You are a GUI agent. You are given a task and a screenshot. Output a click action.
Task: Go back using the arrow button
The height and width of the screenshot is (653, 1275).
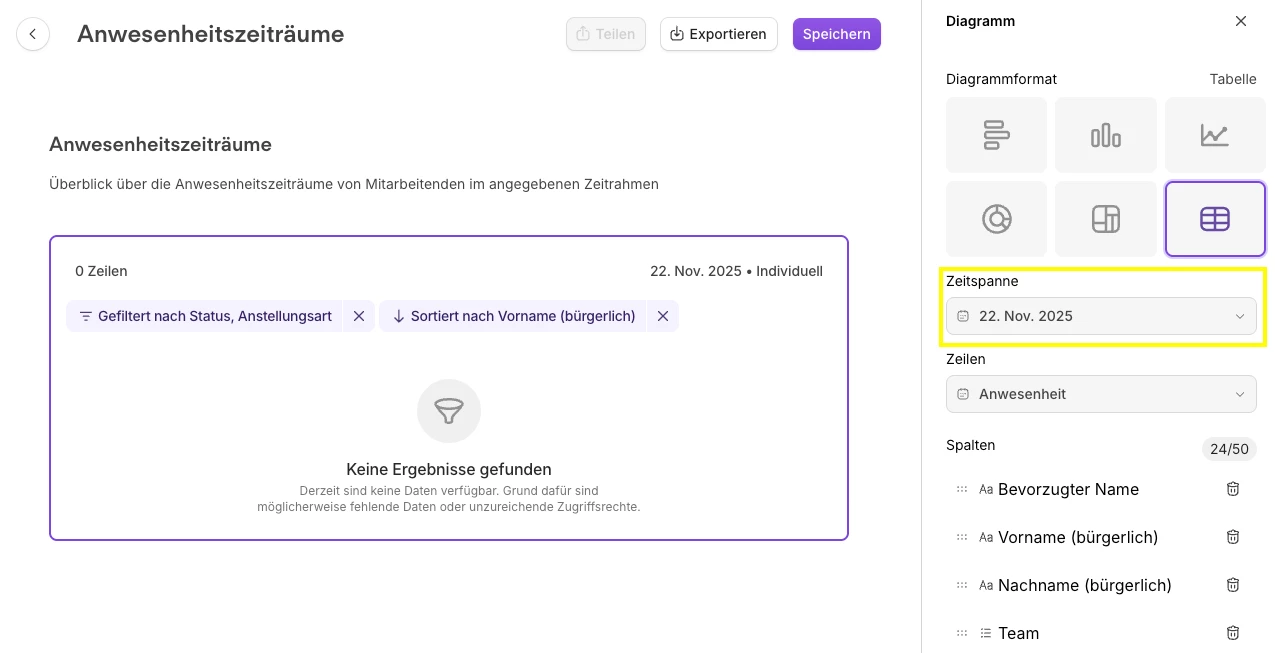(x=33, y=34)
